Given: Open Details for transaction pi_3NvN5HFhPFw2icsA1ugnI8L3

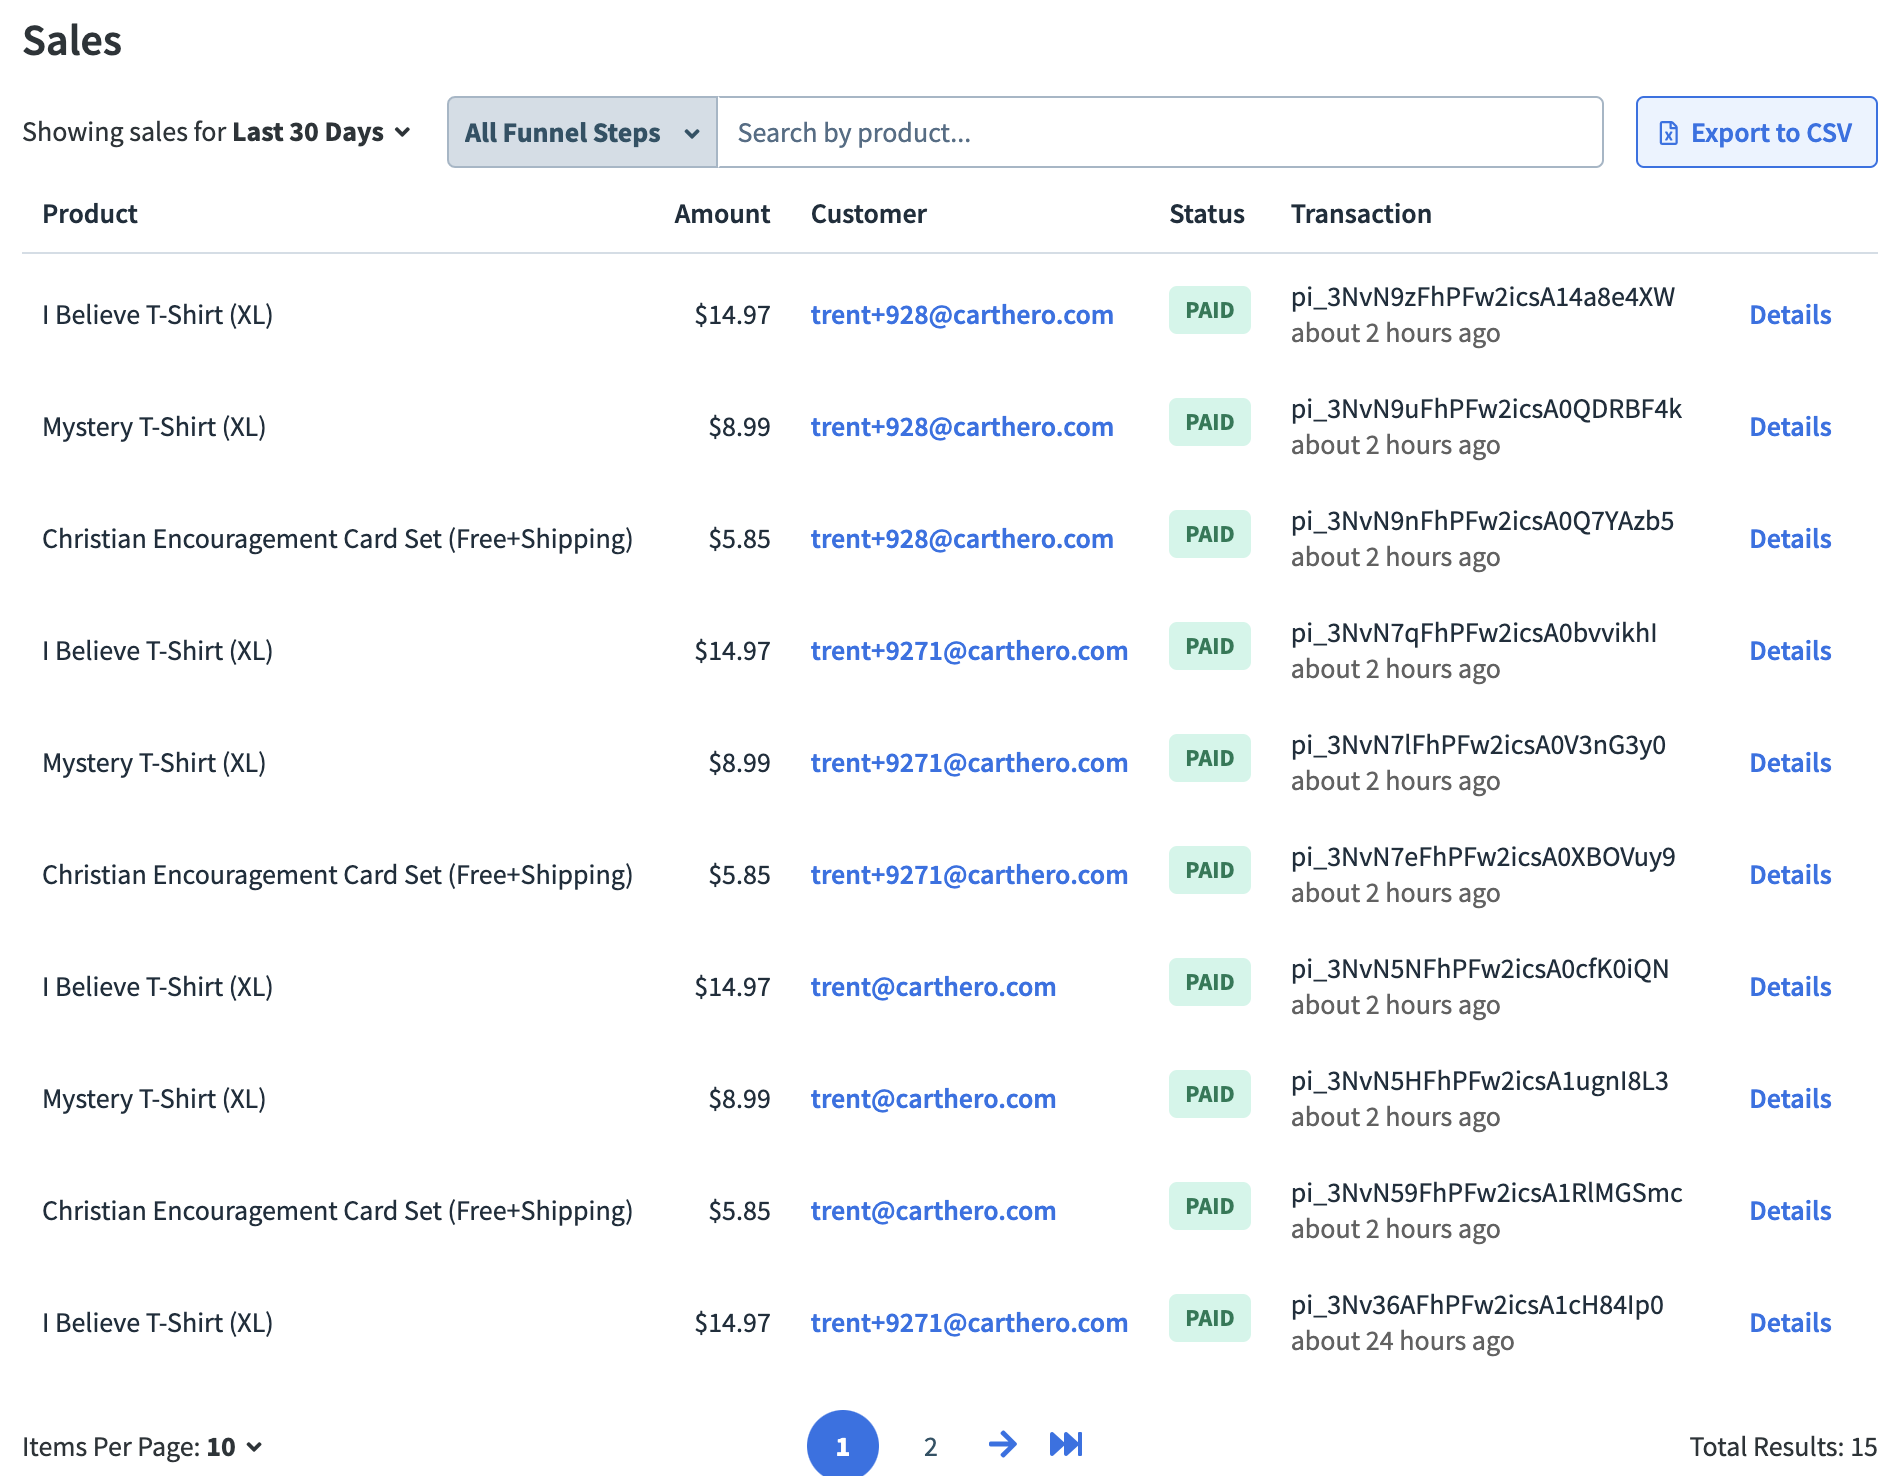Looking at the screenshot, I should pyautogui.click(x=1790, y=1099).
